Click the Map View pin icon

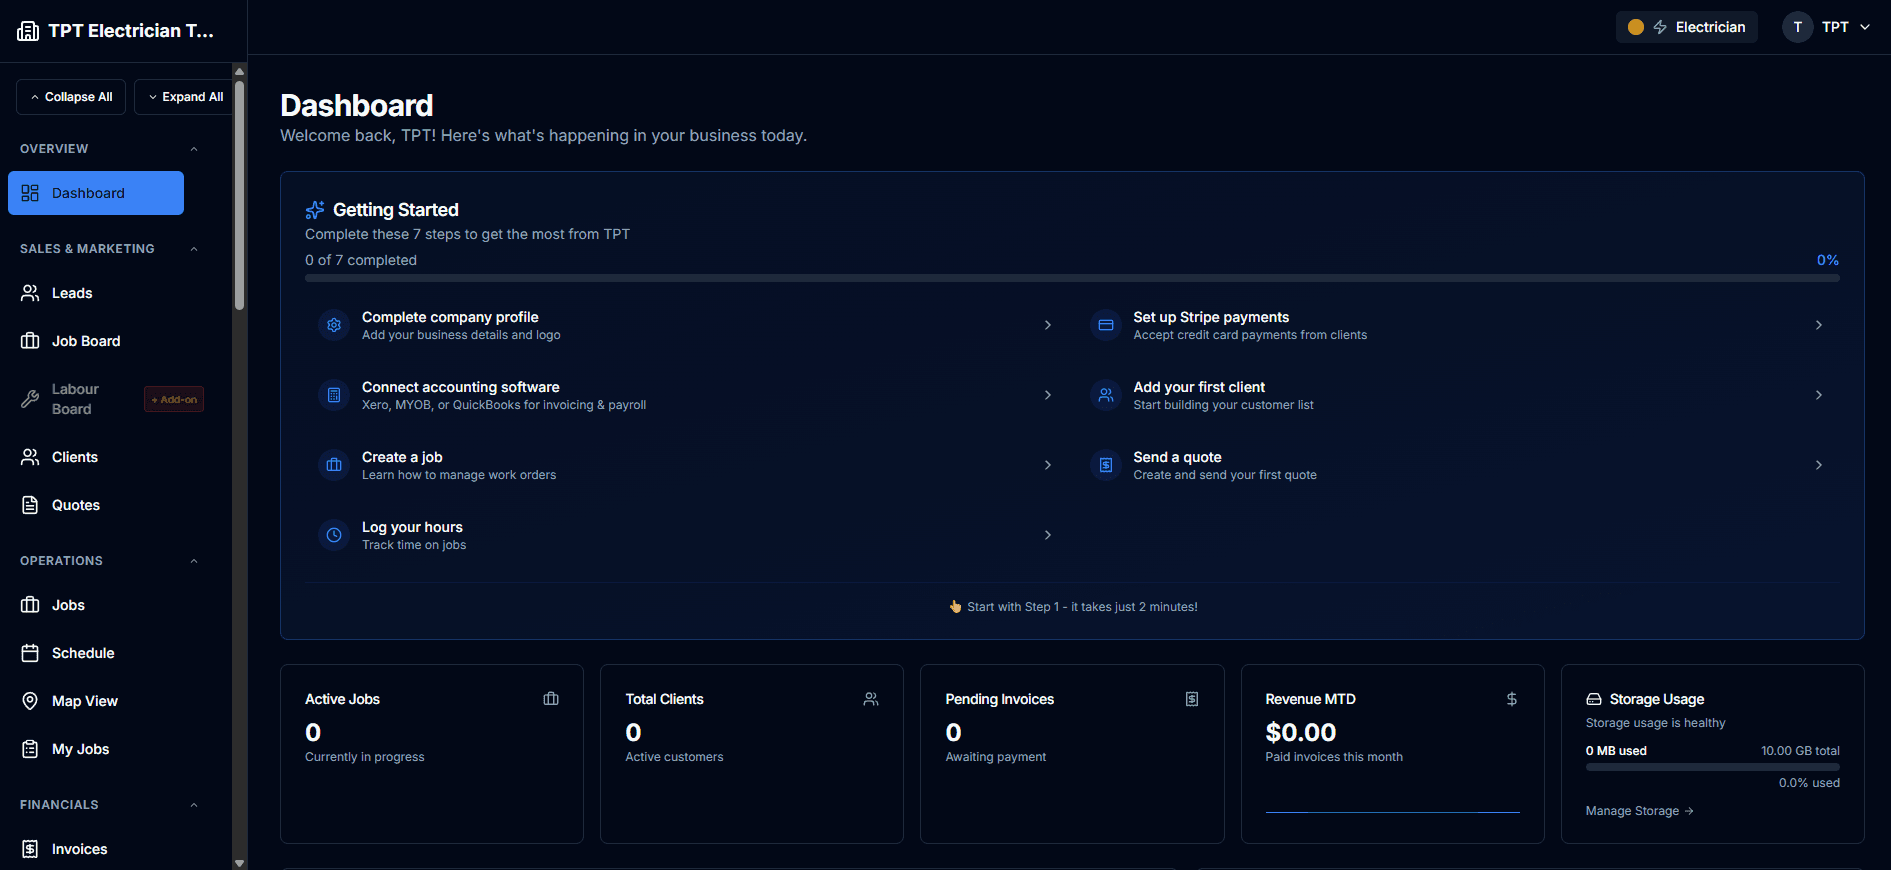[30, 701]
